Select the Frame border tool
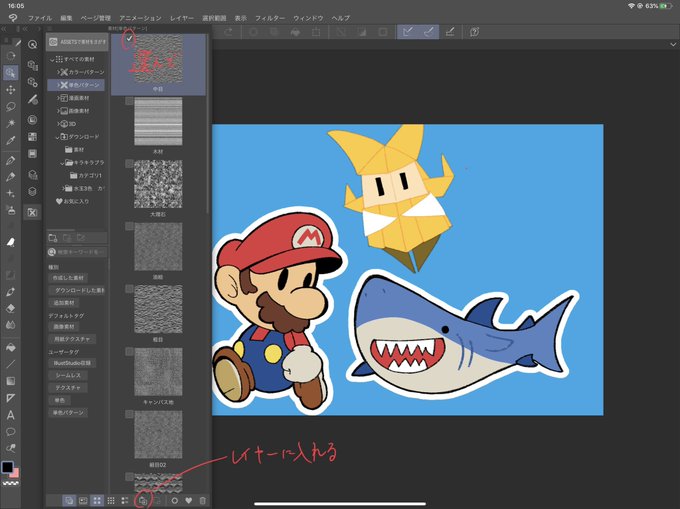The image size is (680, 509). pos(11,398)
